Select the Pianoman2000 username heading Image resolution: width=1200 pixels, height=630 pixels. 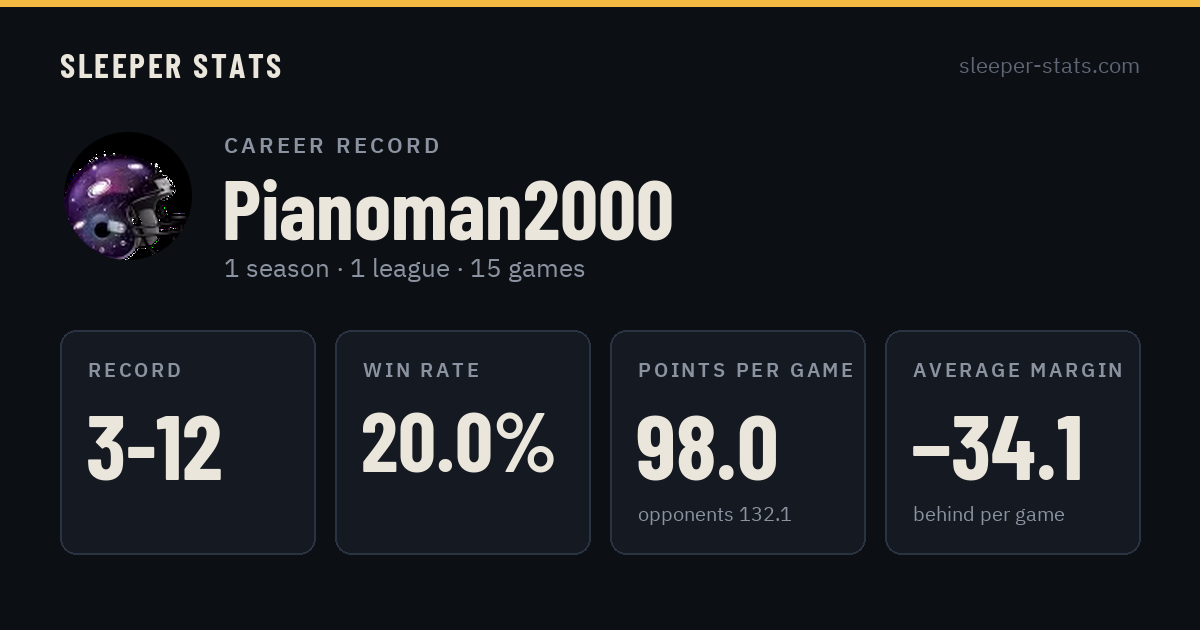(448, 210)
